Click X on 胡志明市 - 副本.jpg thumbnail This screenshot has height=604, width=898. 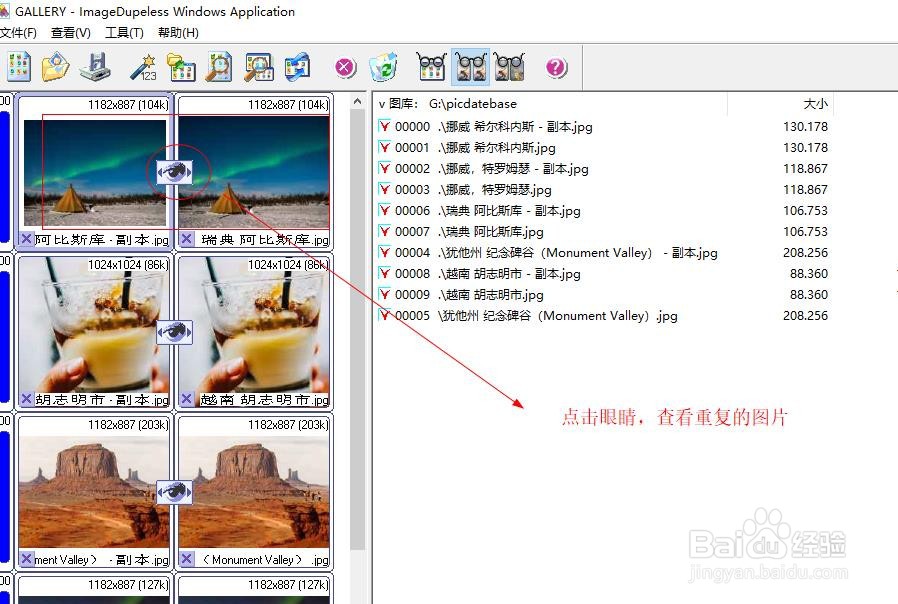tap(26, 398)
